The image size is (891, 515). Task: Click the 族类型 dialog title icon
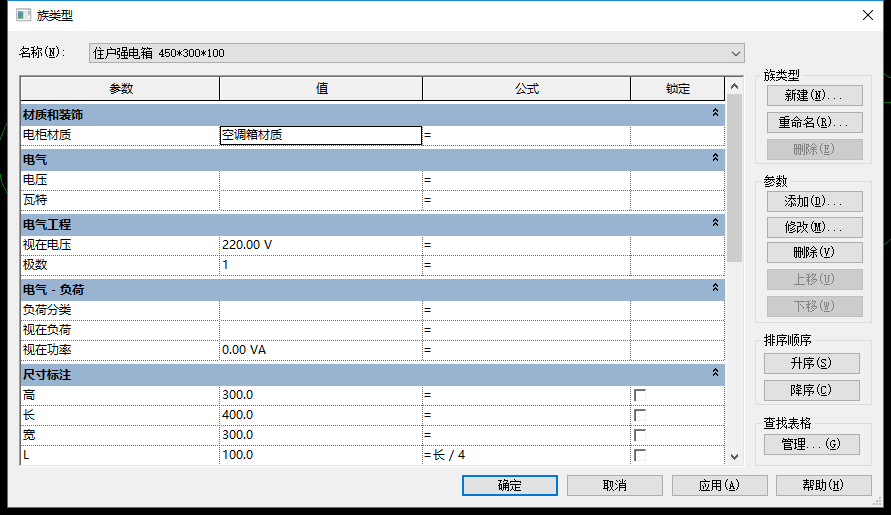(x=23, y=15)
